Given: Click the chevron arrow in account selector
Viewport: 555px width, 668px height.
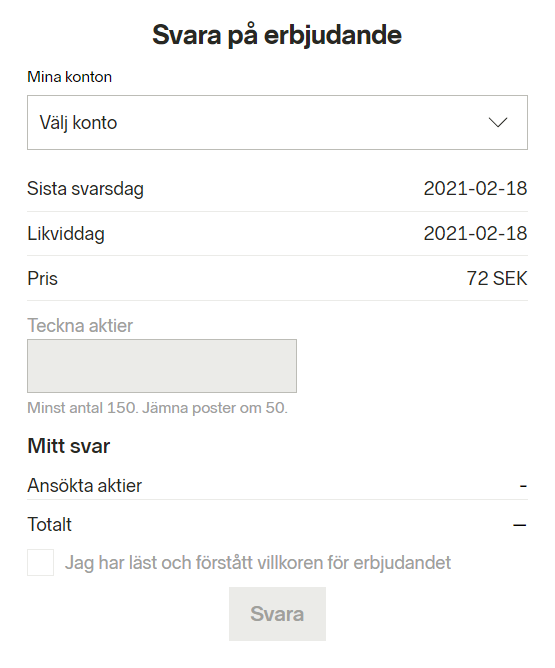Looking at the screenshot, I should point(497,123).
